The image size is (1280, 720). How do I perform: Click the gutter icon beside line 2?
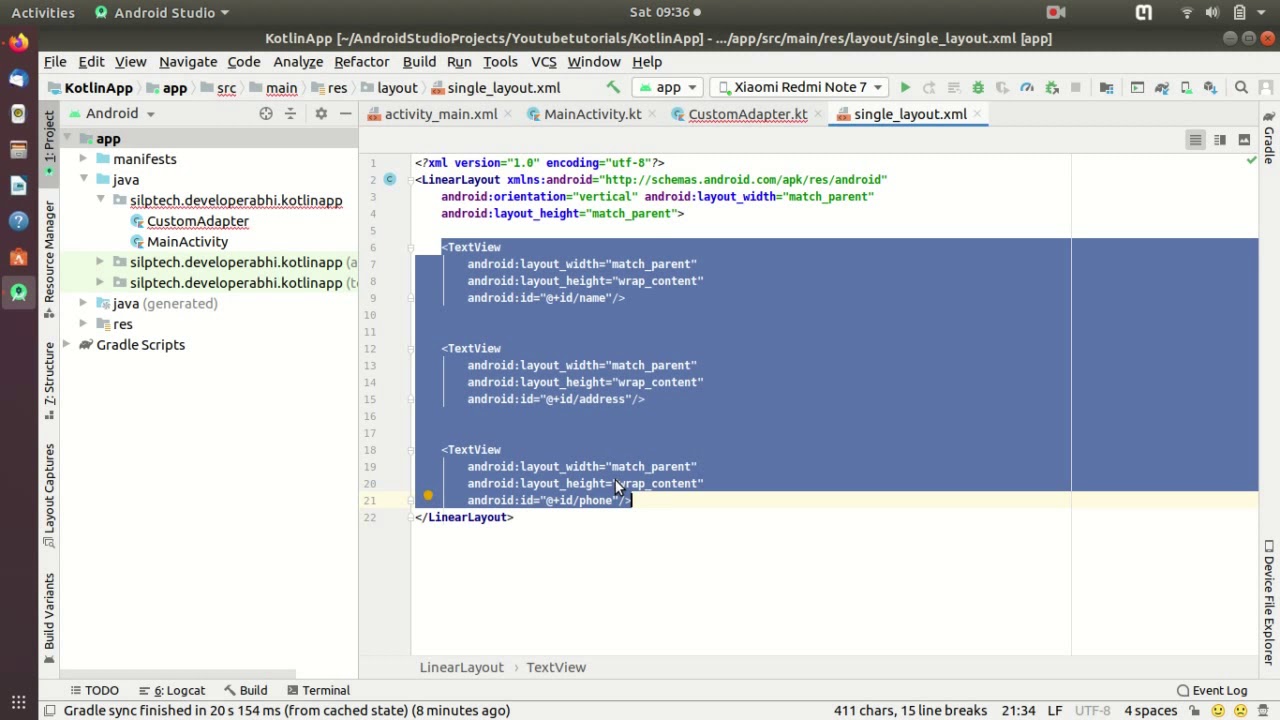click(x=390, y=179)
